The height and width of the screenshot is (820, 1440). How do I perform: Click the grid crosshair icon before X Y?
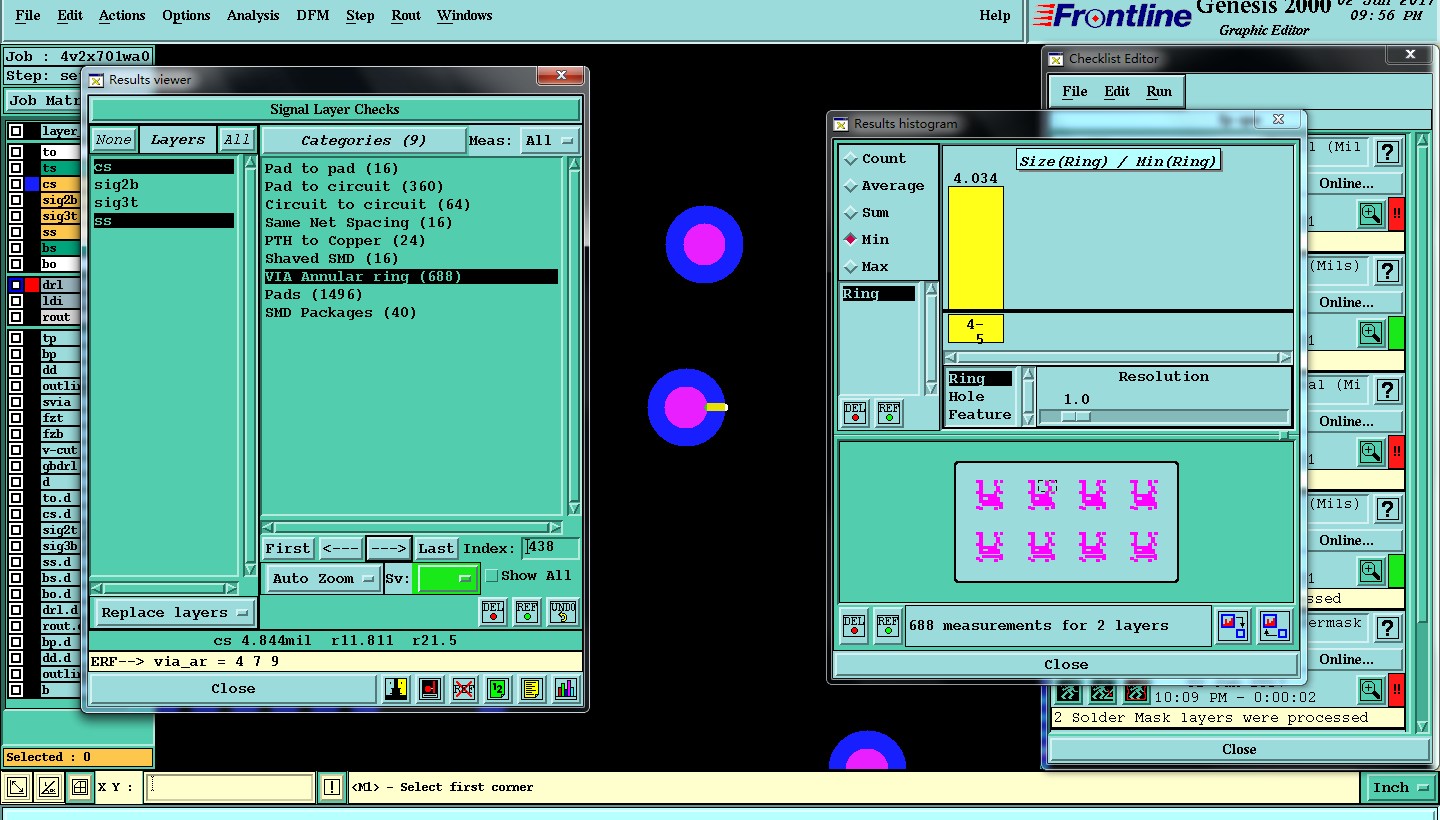(x=80, y=788)
